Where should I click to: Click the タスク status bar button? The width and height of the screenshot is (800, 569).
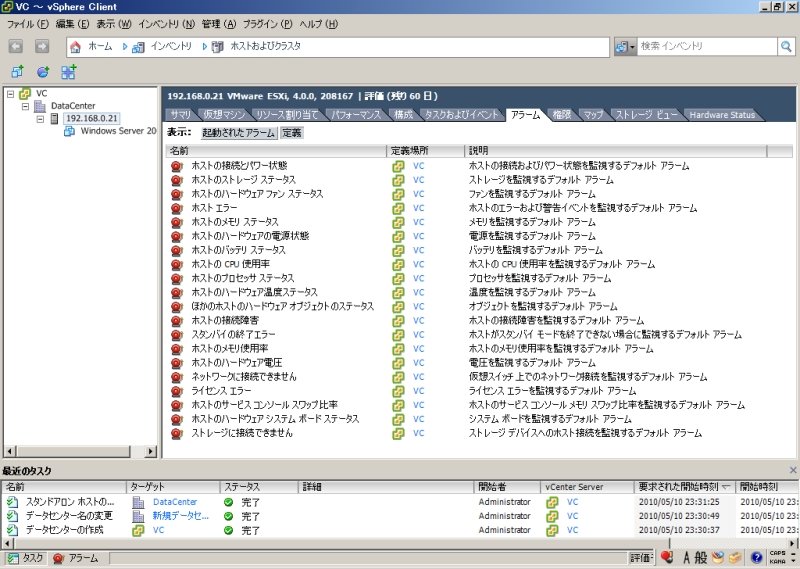(x=26, y=558)
